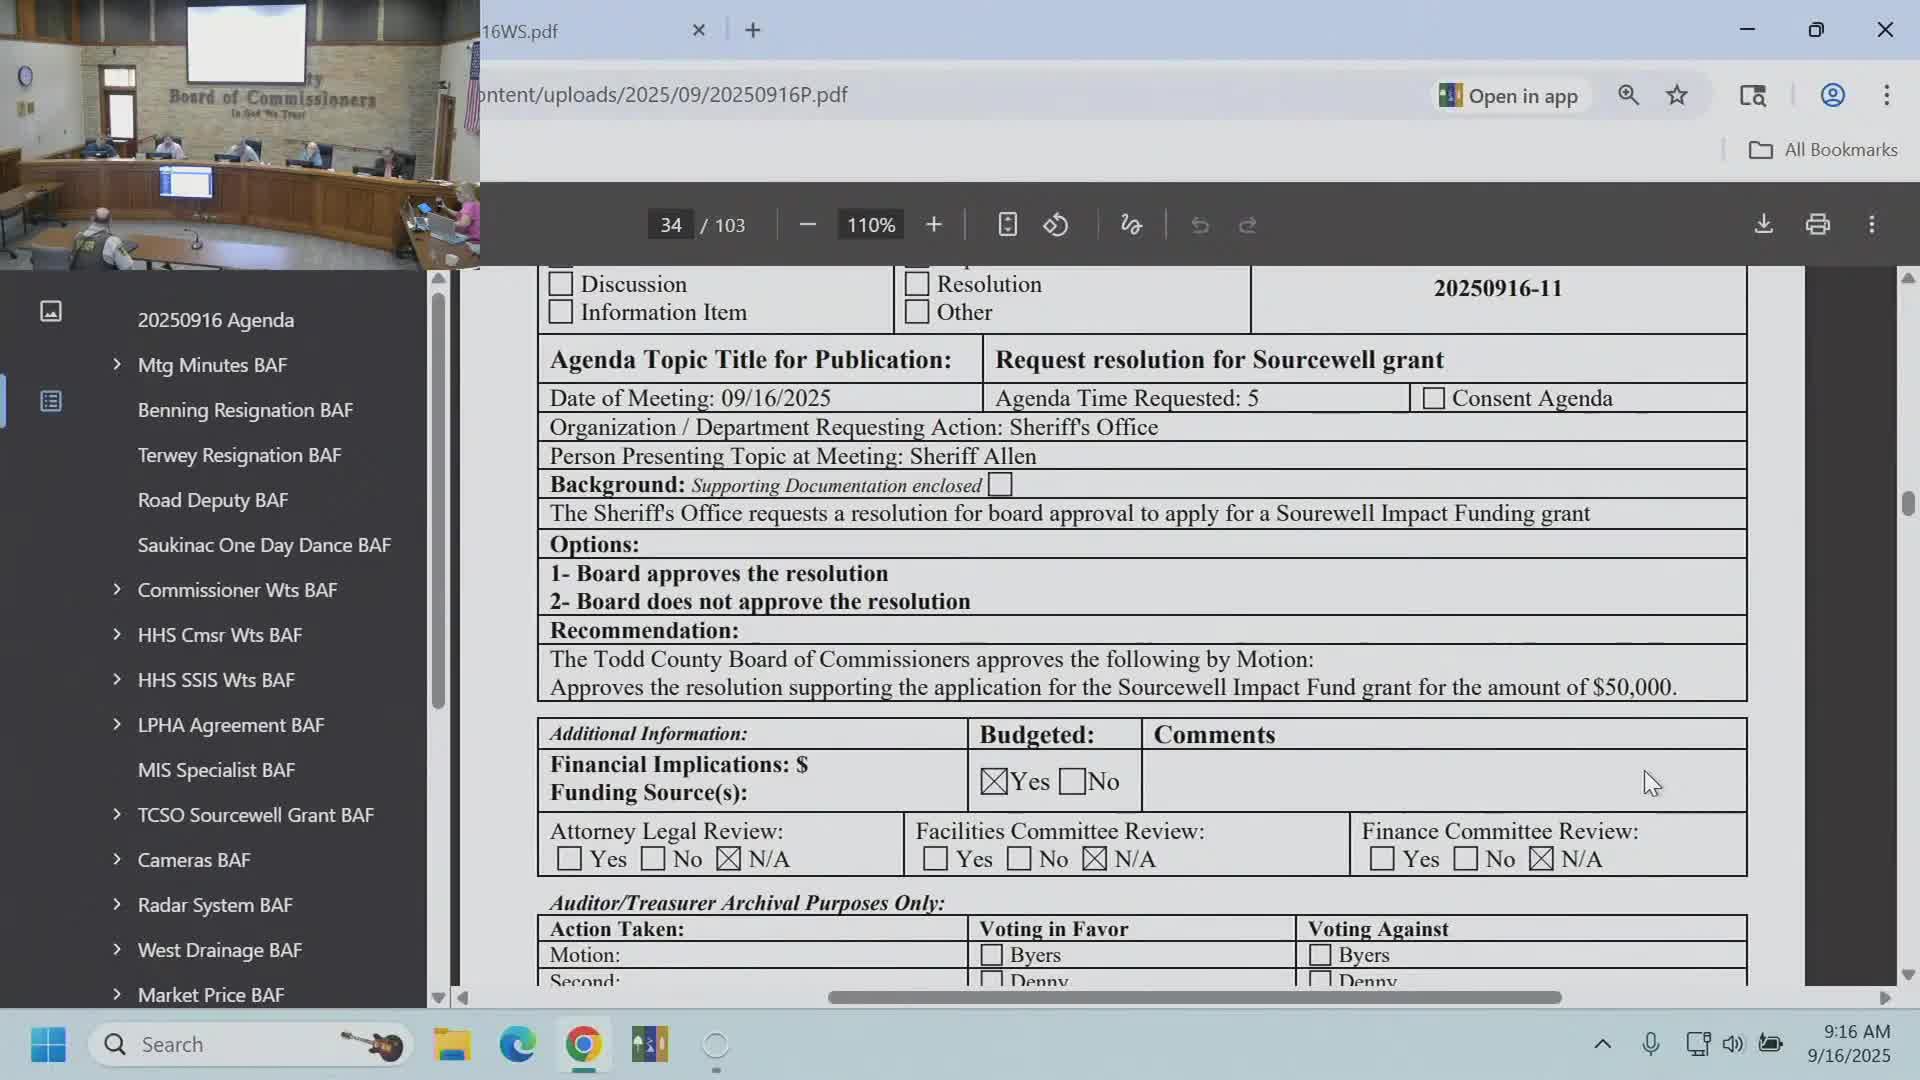Expand the Mtg Minutes BAF outline entry
Screen dimensions: 1920x1080
117,365
